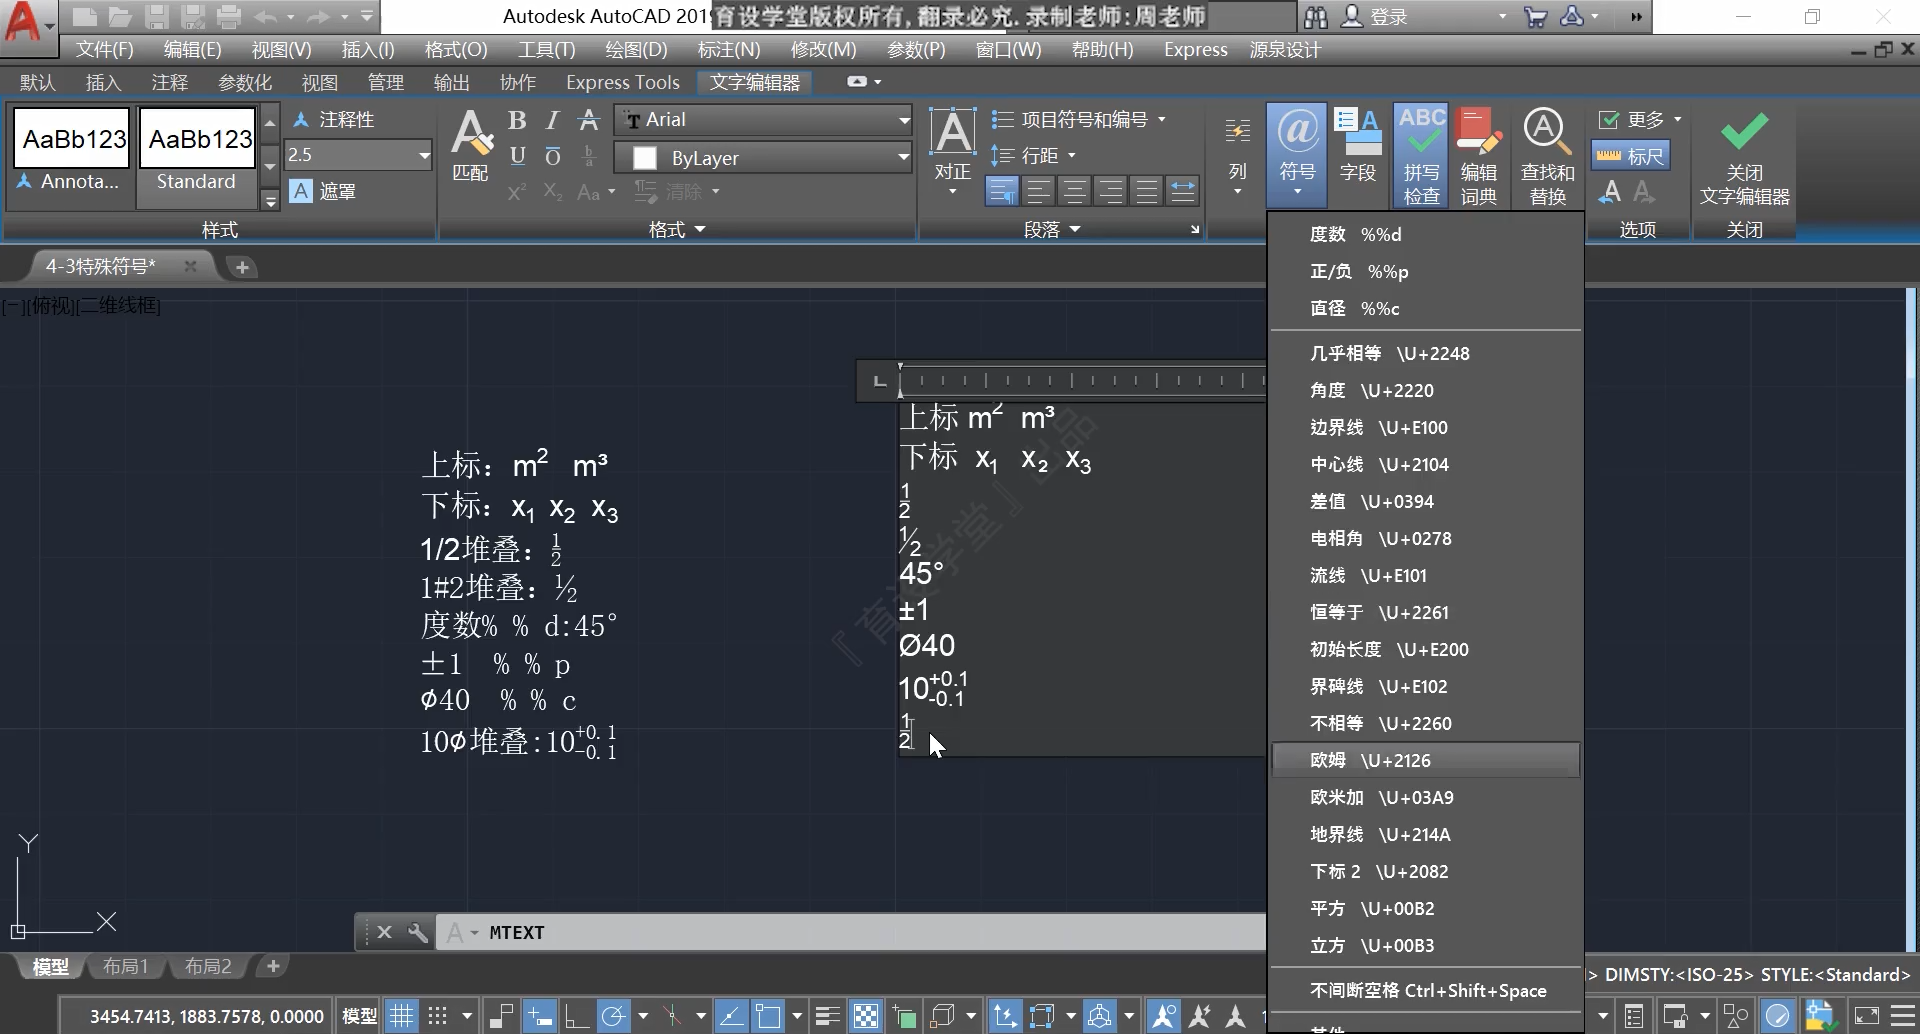Toggle Underline formatting

click(517, 156)
